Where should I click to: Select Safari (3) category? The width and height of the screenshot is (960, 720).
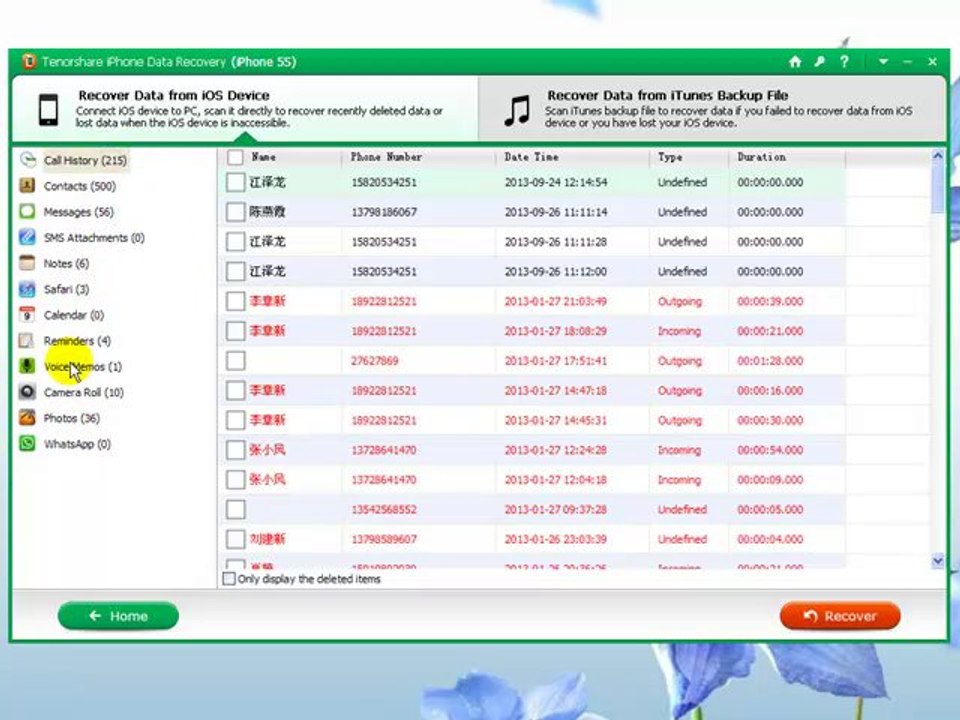66,289
